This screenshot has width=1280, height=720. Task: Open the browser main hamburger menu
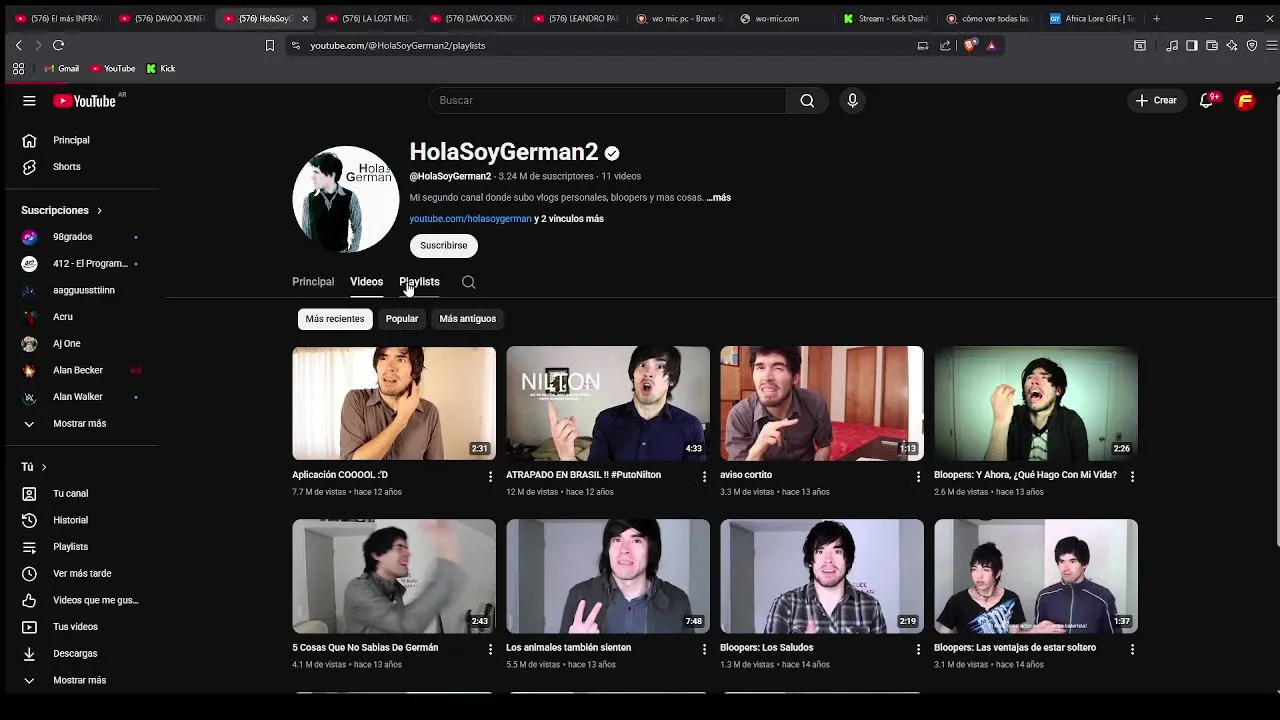point(1271,45)
